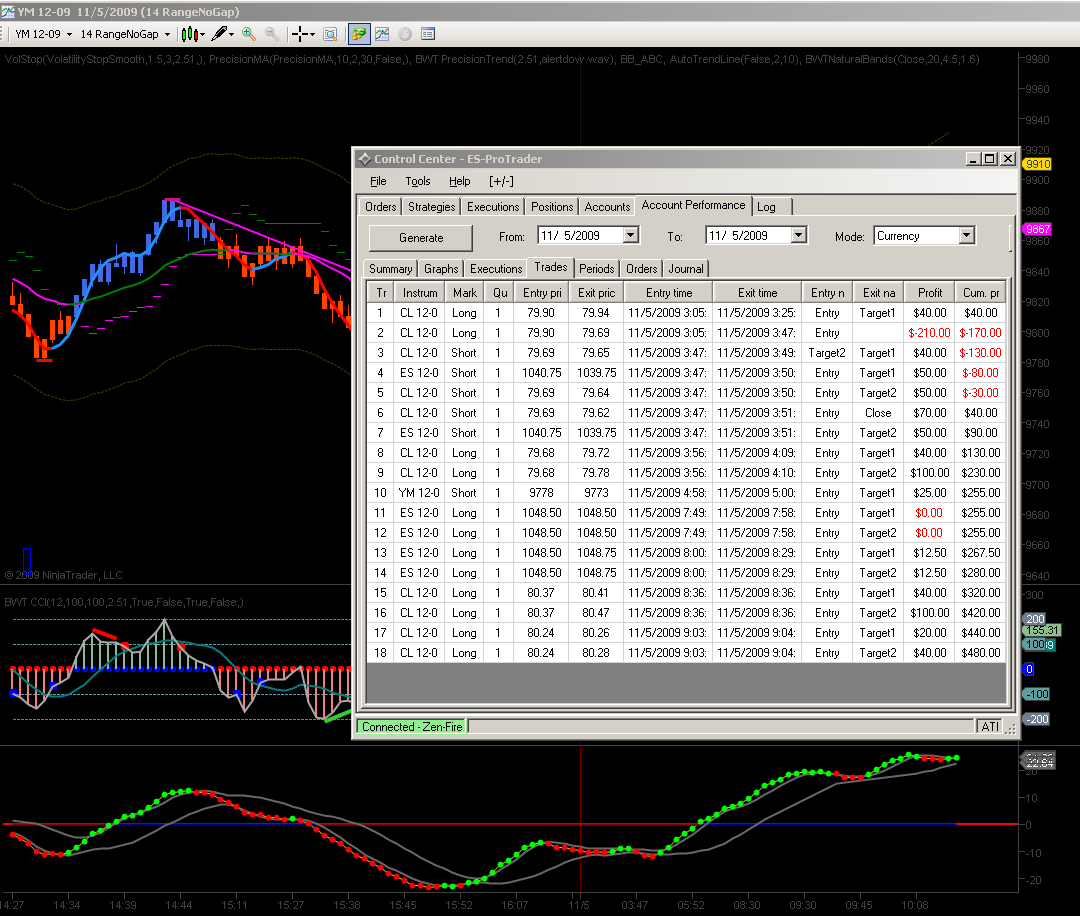1080x916 pixels.
Task: Open the Tools menu in Control Center
Action: pyautogui.click(x=417, y=181)
